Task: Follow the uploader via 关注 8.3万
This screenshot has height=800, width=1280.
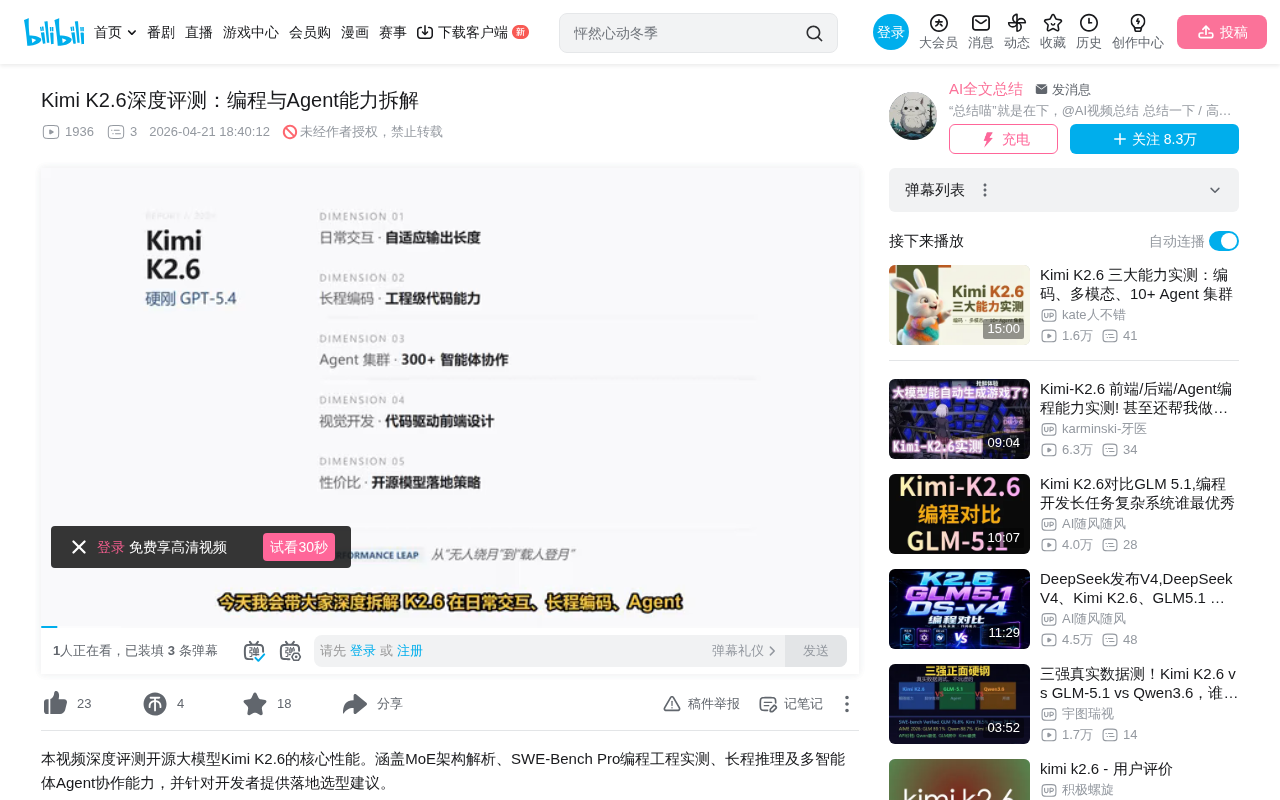Action: click(1154, 139)
